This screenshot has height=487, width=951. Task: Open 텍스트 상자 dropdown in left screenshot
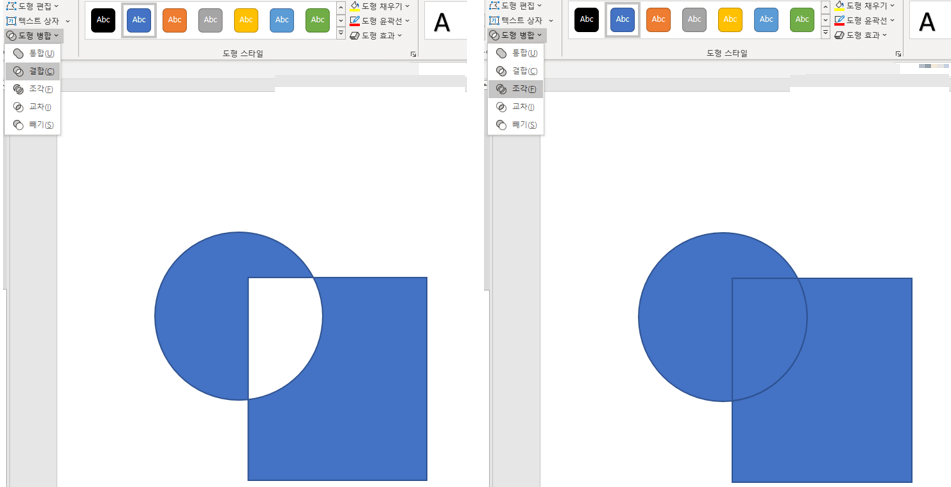[x=38, y=21]
